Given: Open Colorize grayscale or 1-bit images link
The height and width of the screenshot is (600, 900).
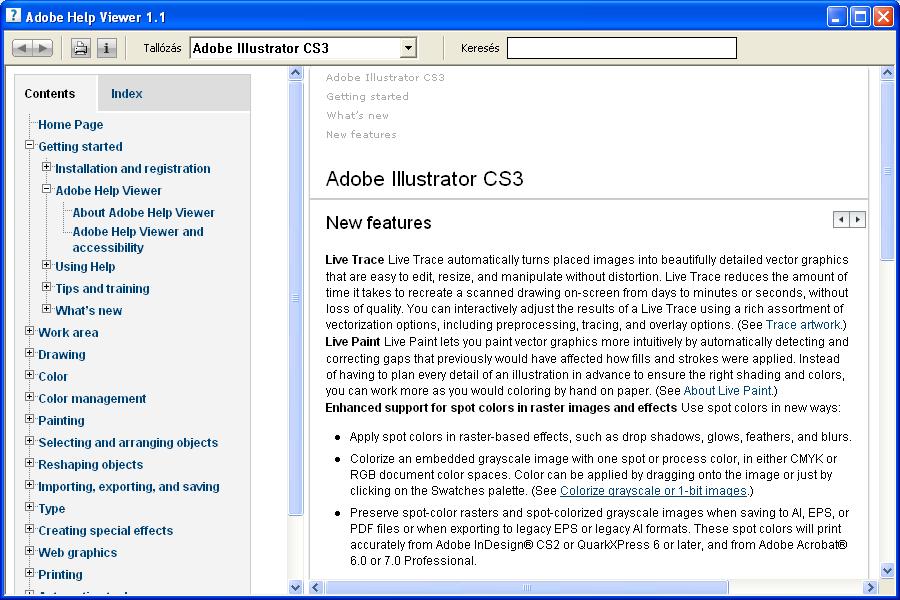Looking at the screenshot, I should pos(653,491).
